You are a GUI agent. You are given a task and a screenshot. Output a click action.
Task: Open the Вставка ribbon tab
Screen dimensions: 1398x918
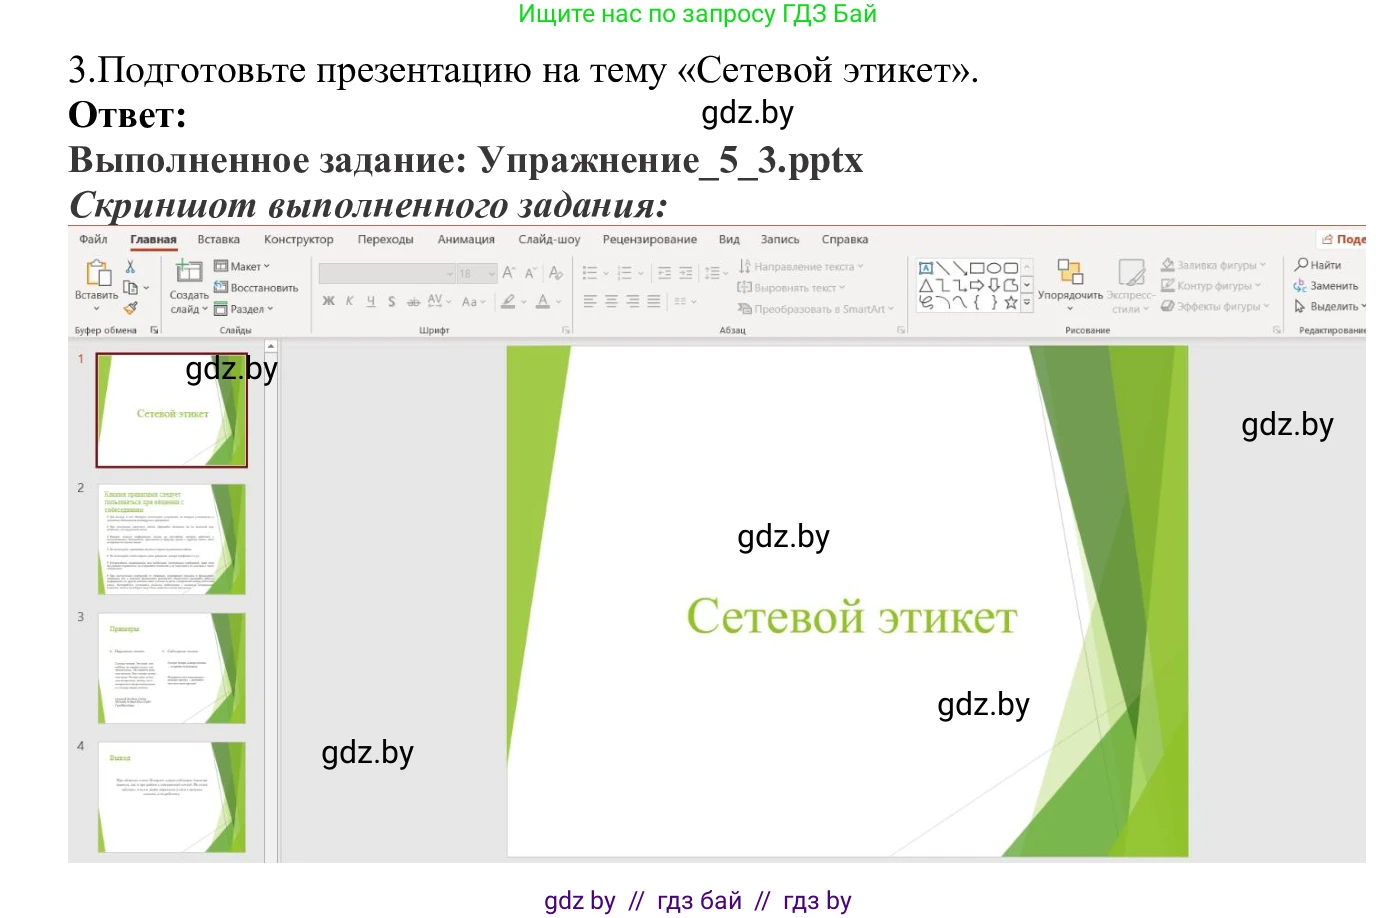pyautogui.click(x=218, y=240)
